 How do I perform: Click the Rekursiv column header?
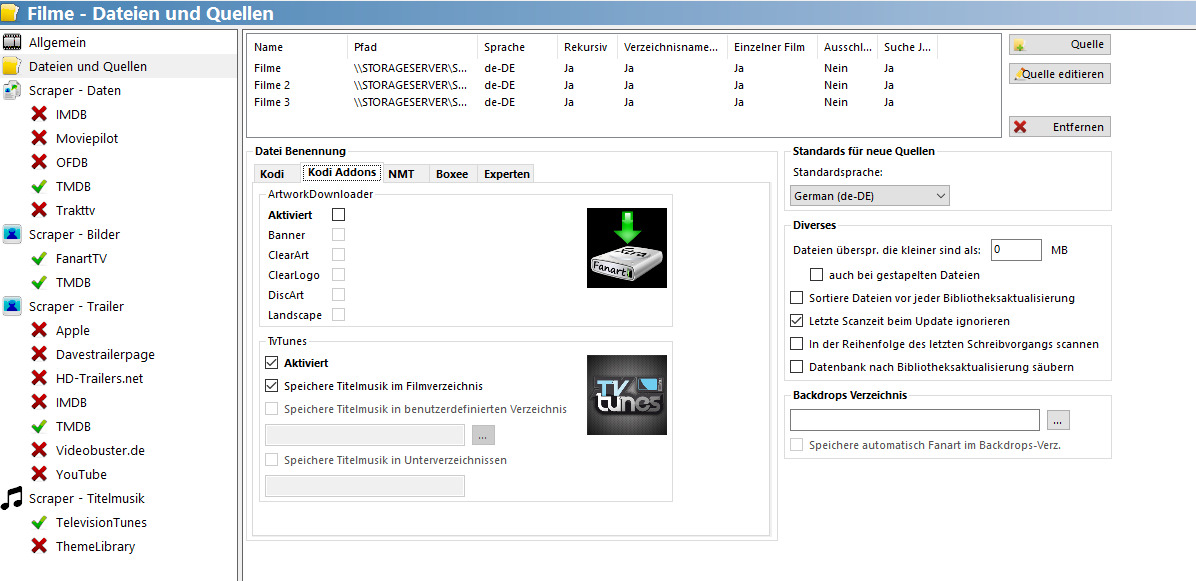click(587, 47)
